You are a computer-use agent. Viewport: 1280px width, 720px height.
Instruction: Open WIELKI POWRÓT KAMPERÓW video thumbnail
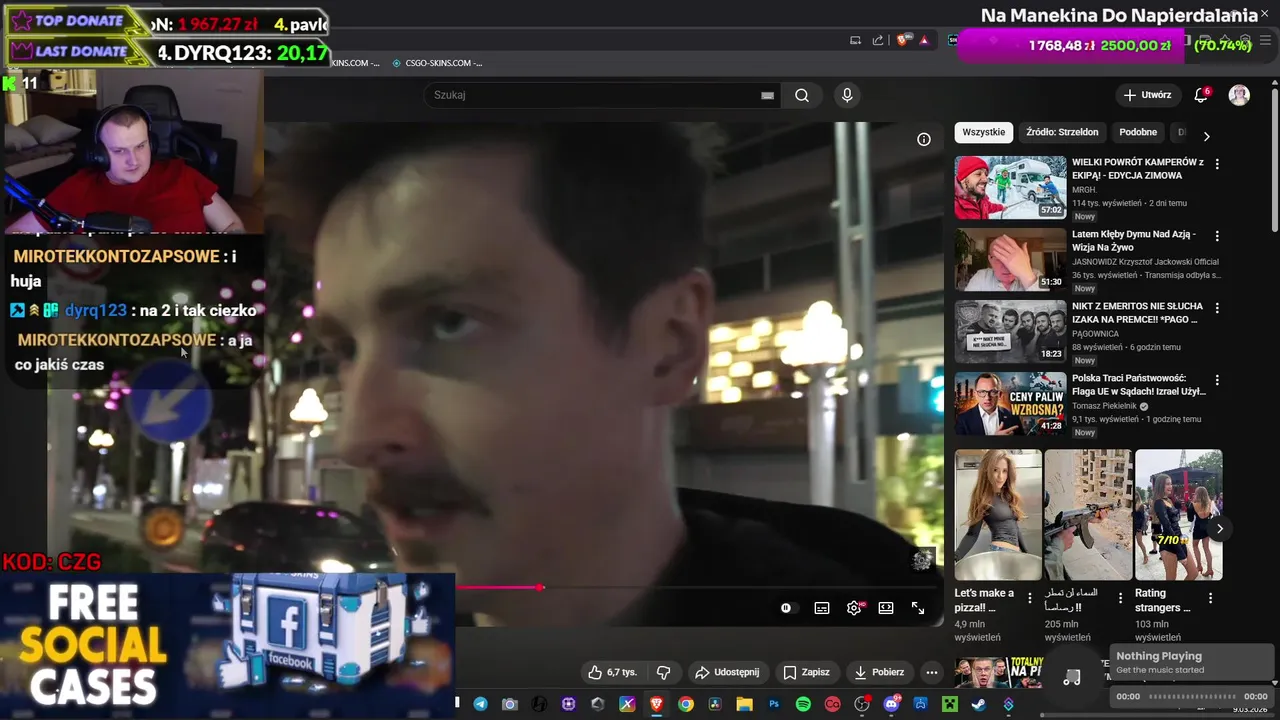1010,187
